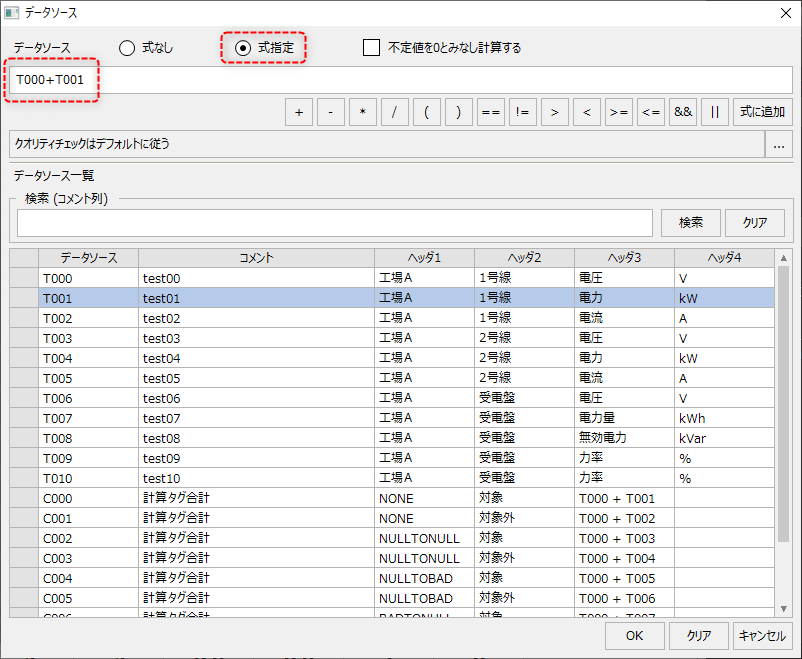802x659 pixels.
Task: Click the plus operator button
Action: [298, 112]
